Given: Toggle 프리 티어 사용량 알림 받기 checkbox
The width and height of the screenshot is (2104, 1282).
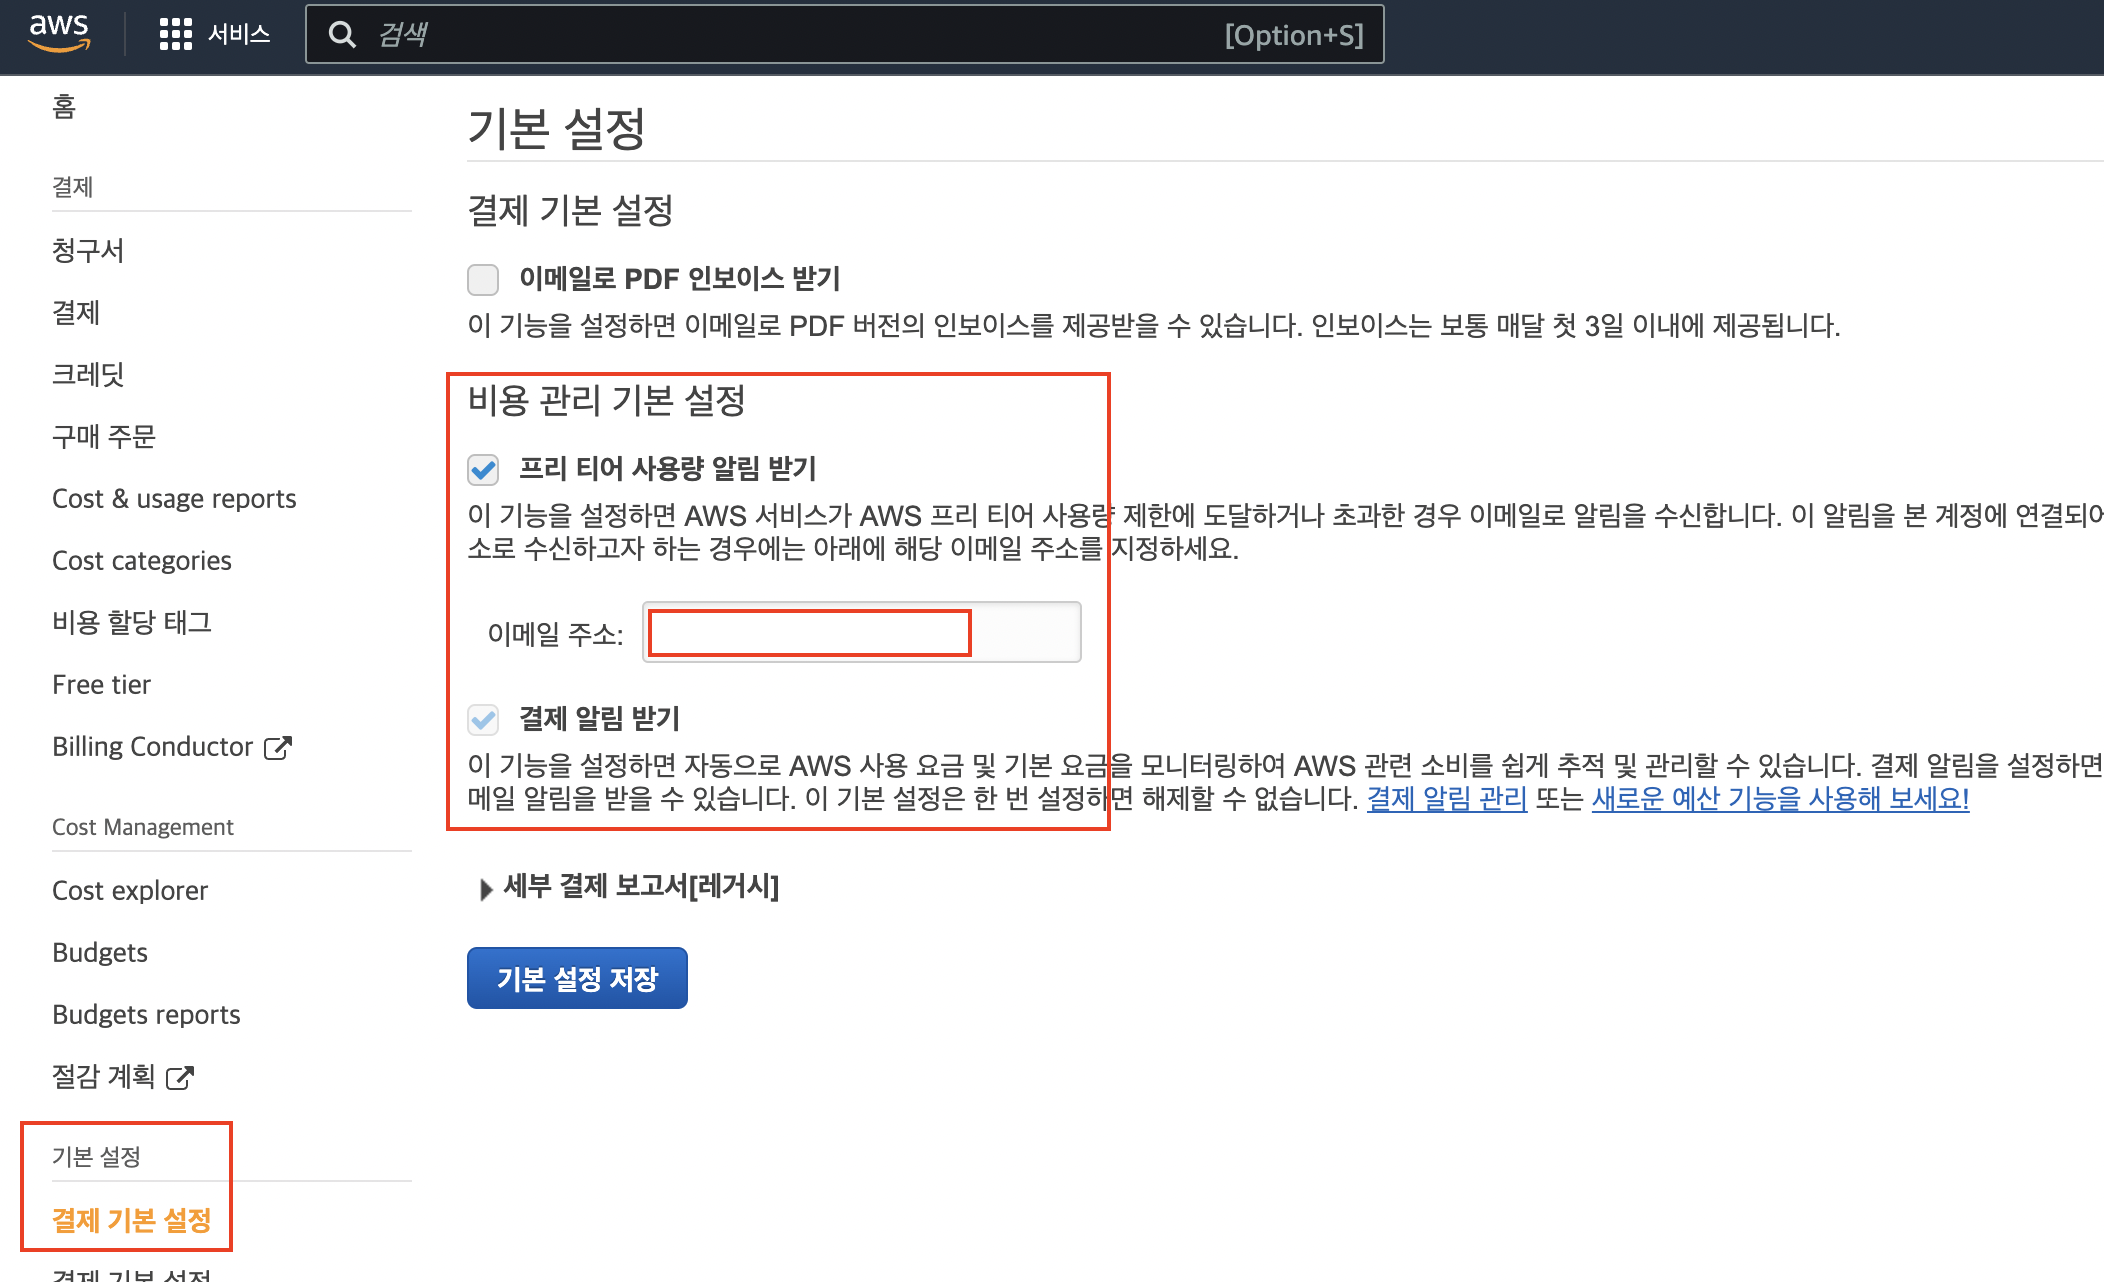Looking at the screenshot, I should click(483, 469).
